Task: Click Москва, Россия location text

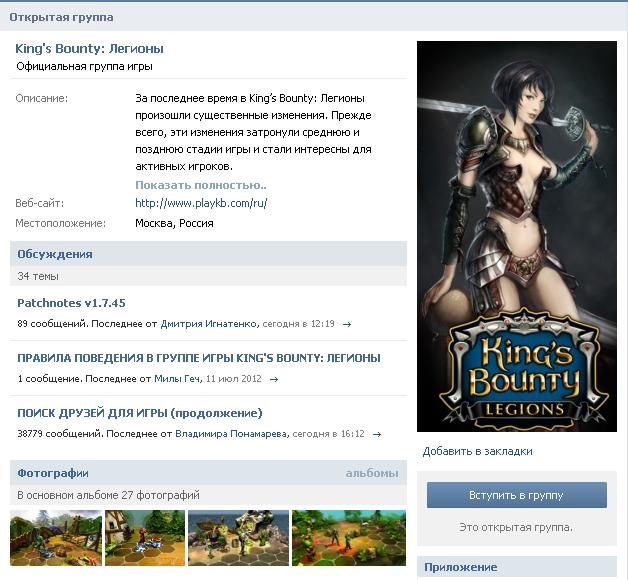Action: coord(174,223)
